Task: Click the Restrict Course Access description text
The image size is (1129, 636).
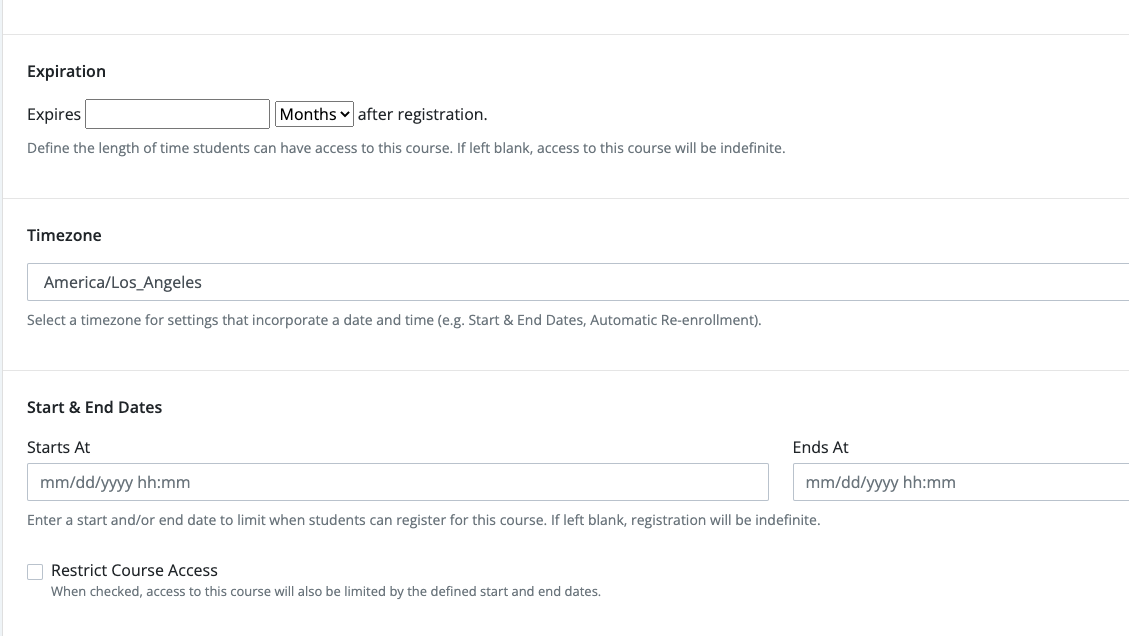Action: click(326, 591)
